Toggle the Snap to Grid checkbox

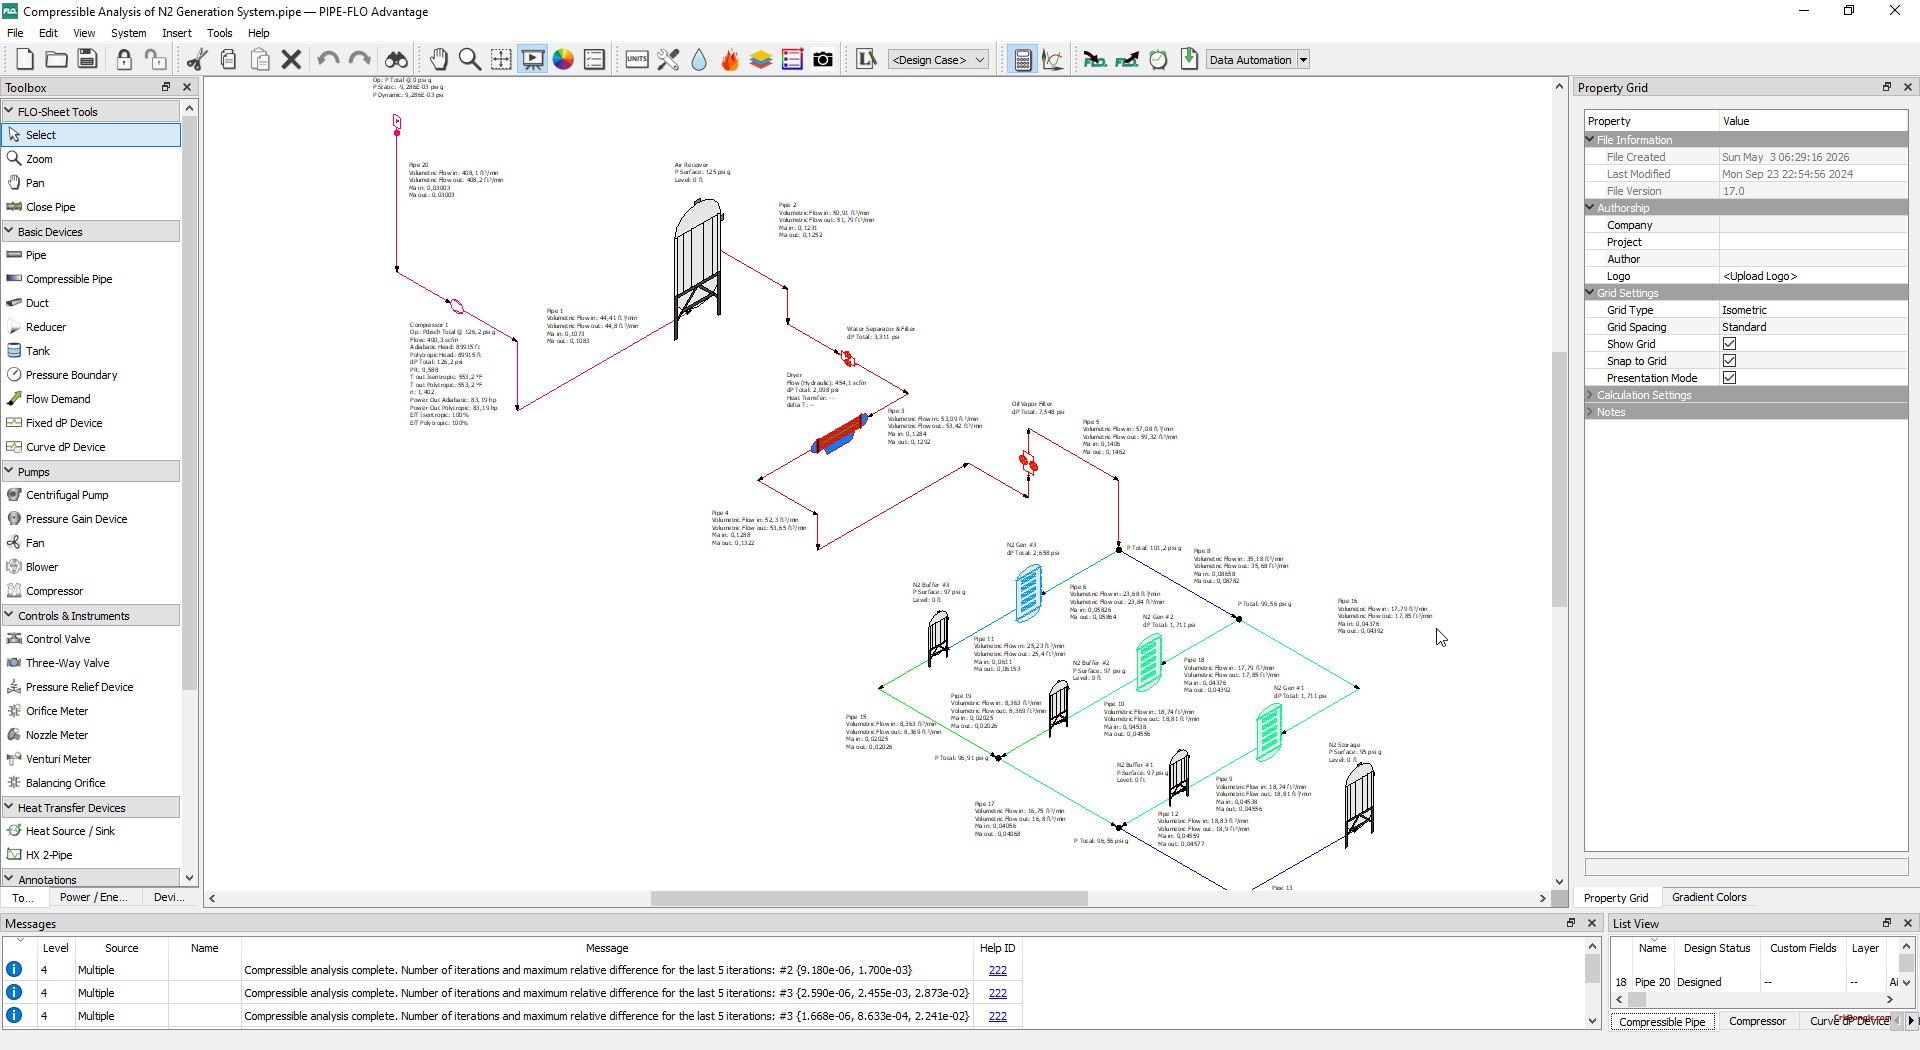[x=1729, y=361]
